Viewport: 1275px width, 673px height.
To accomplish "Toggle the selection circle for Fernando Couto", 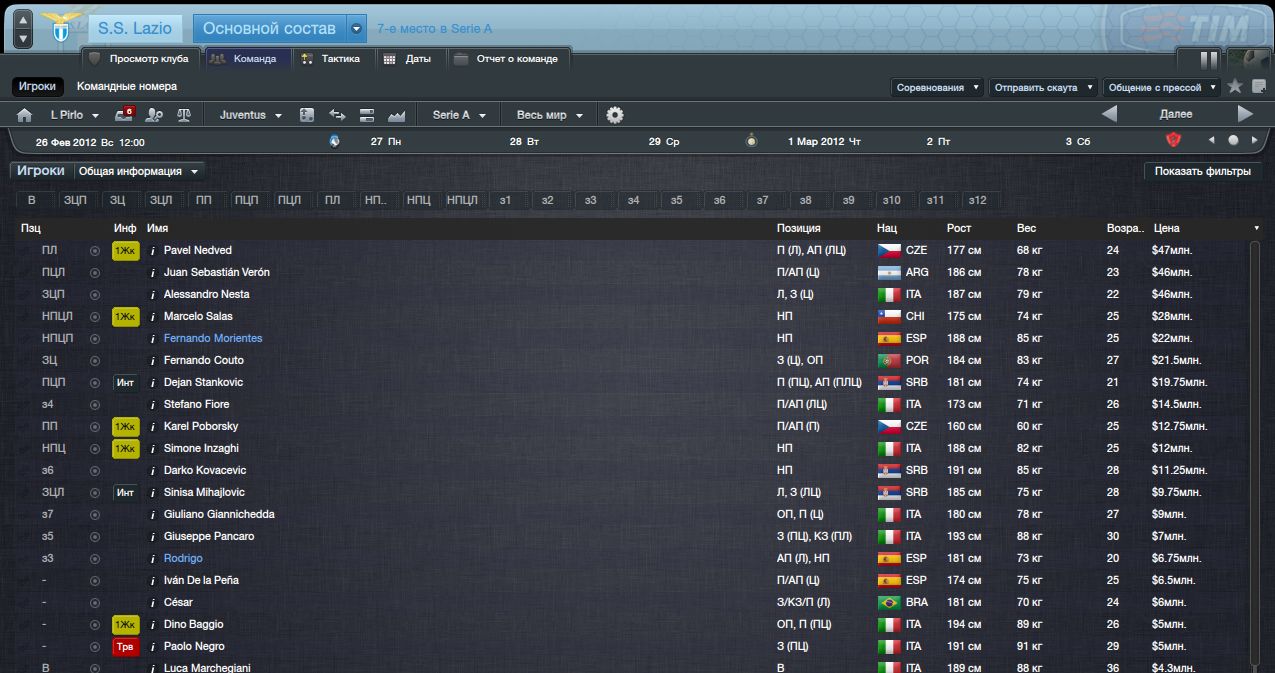I will (95, 360).
